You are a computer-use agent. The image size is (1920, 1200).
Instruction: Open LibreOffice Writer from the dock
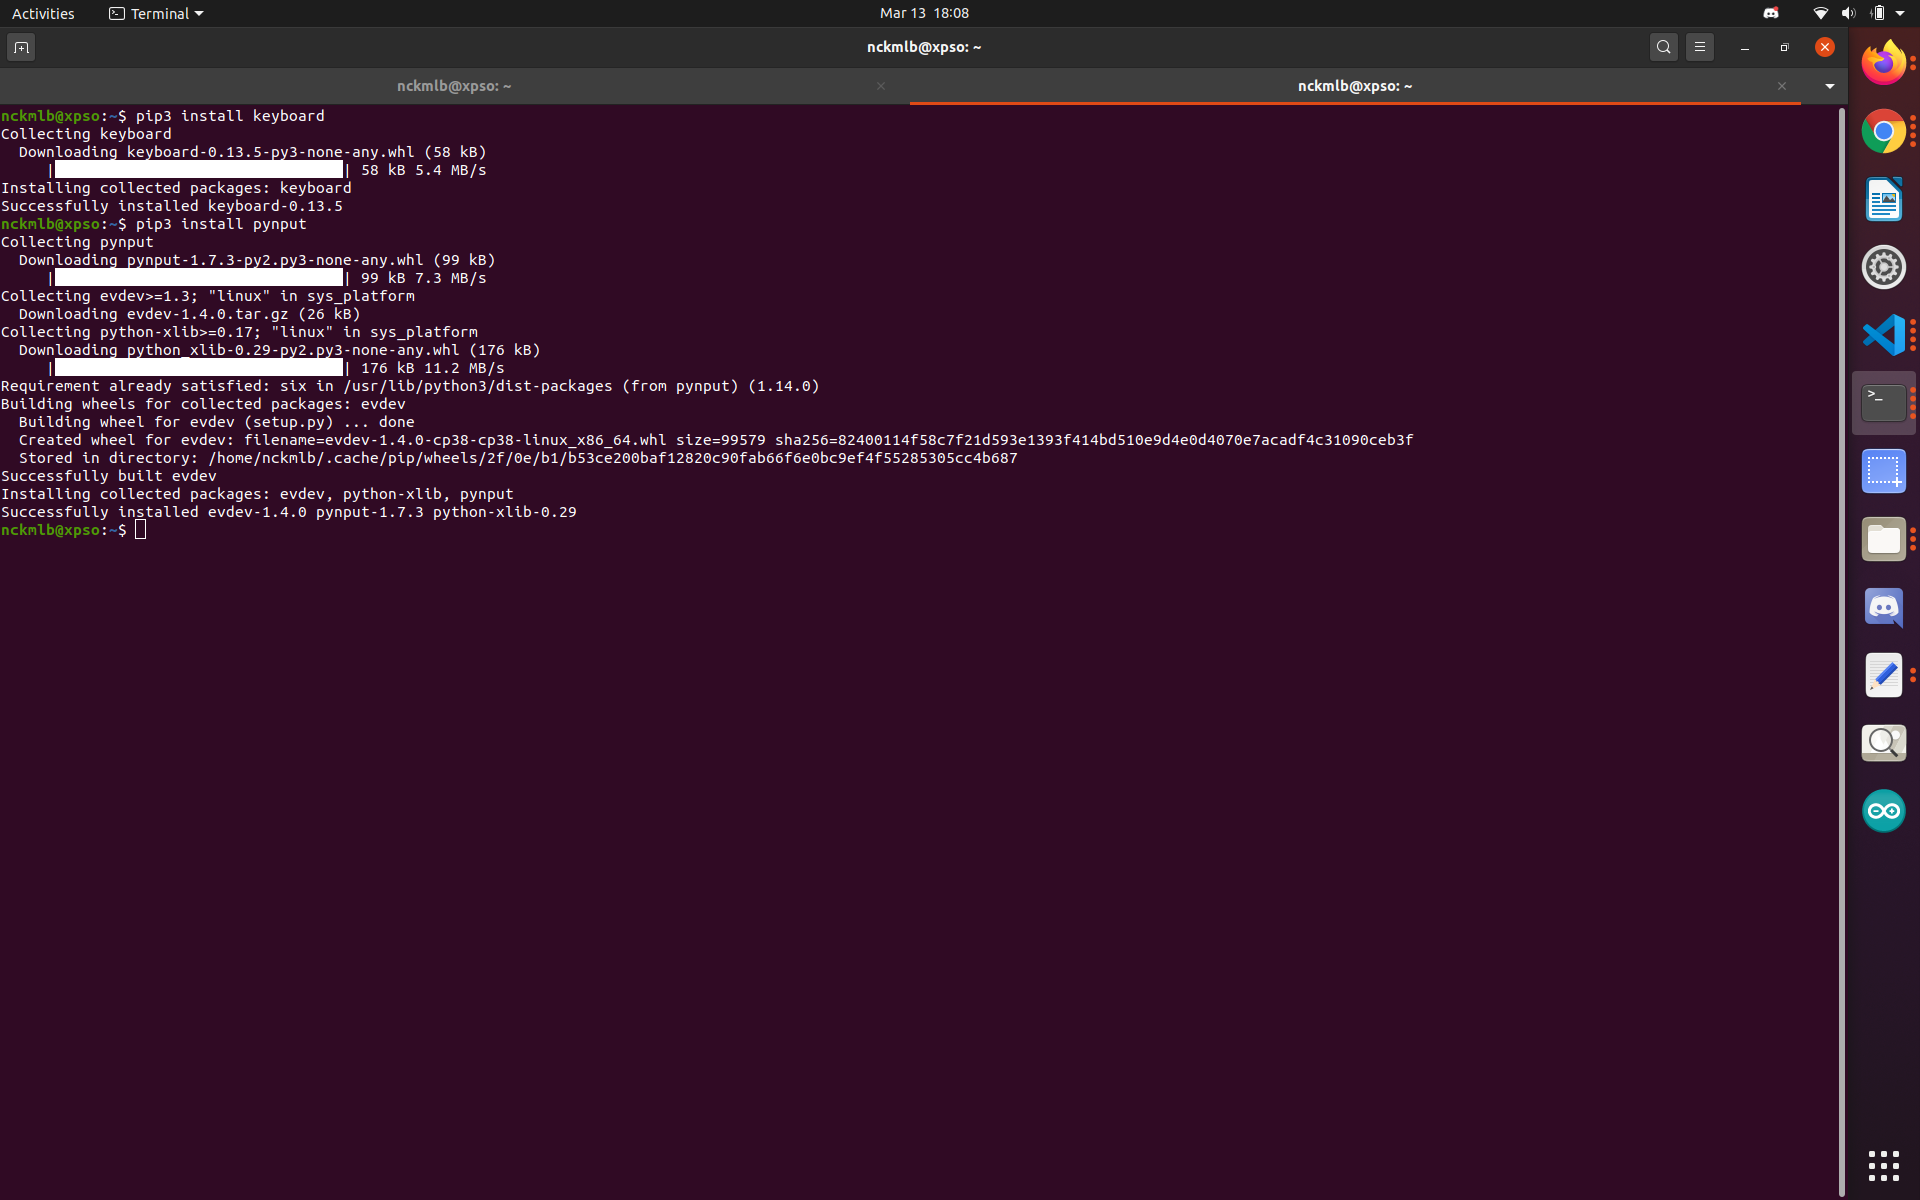click(1883, 199)
